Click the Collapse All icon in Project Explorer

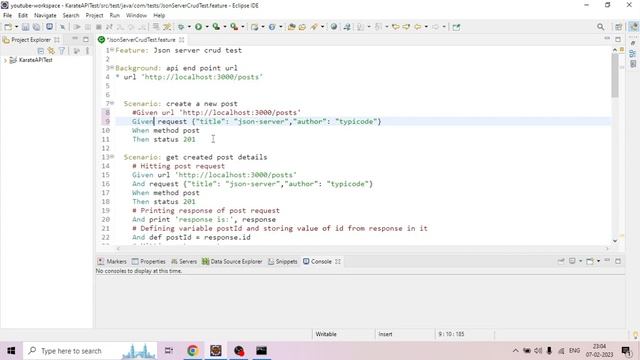tap(40, 51)
